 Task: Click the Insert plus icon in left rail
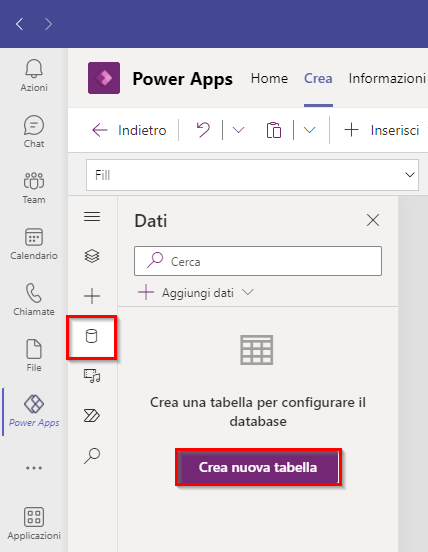[x=92, y=296]
